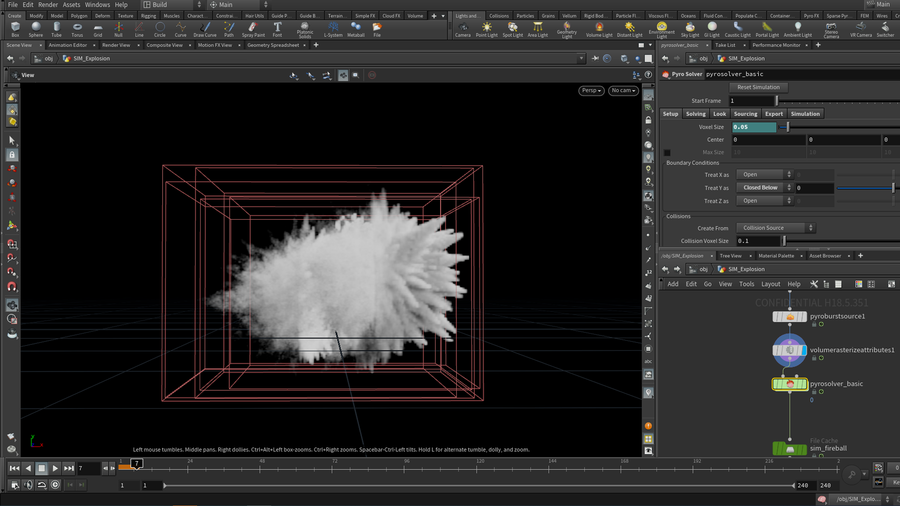Open the Treat Y as Closed Below dropdown
The width and height of the screenshot is (900, 506).
tap(764, 188)
